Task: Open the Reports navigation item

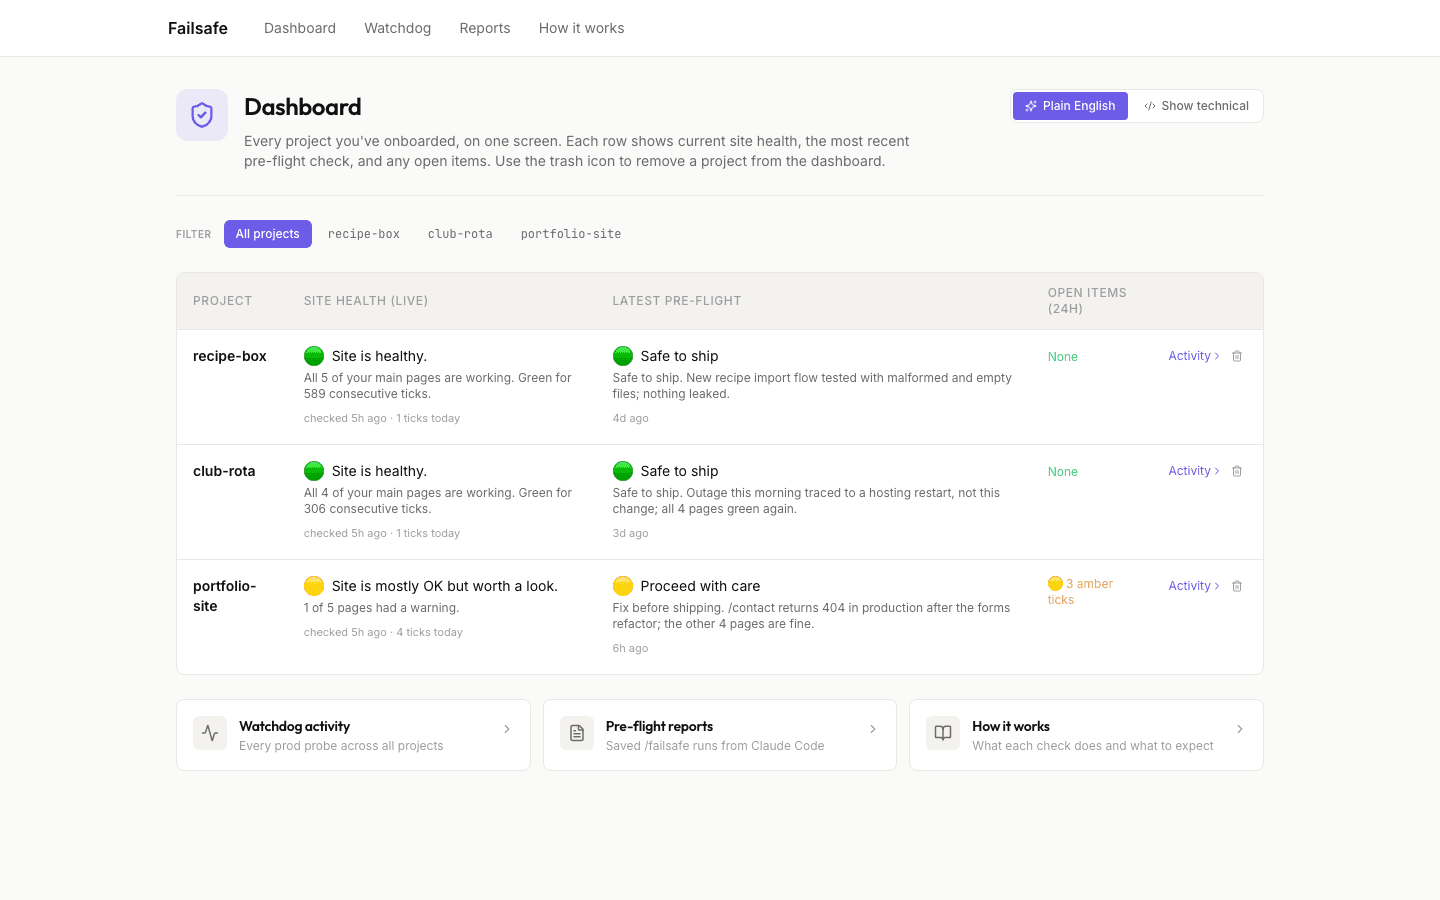Action: point(485,28)
